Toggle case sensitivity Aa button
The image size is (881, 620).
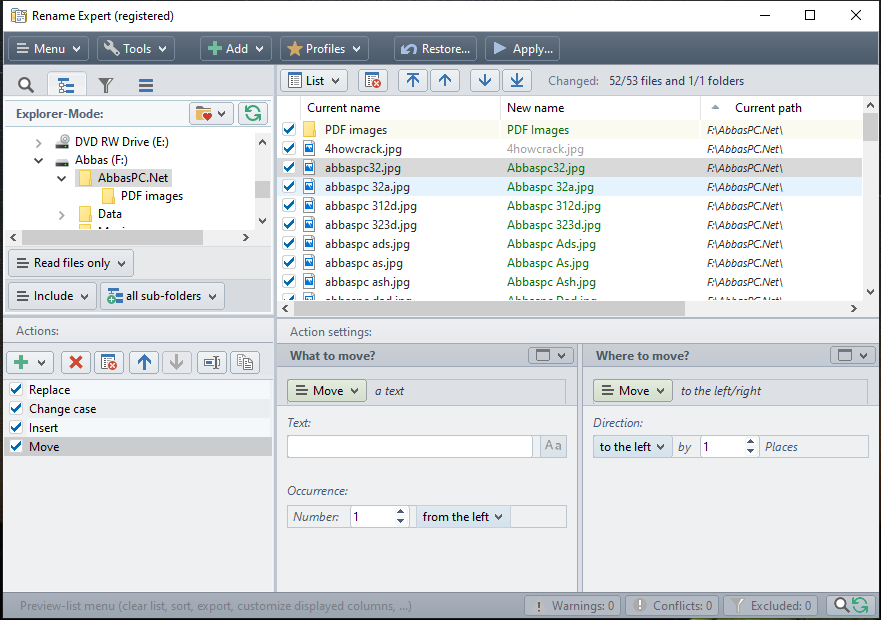click(x=553, y=446)
